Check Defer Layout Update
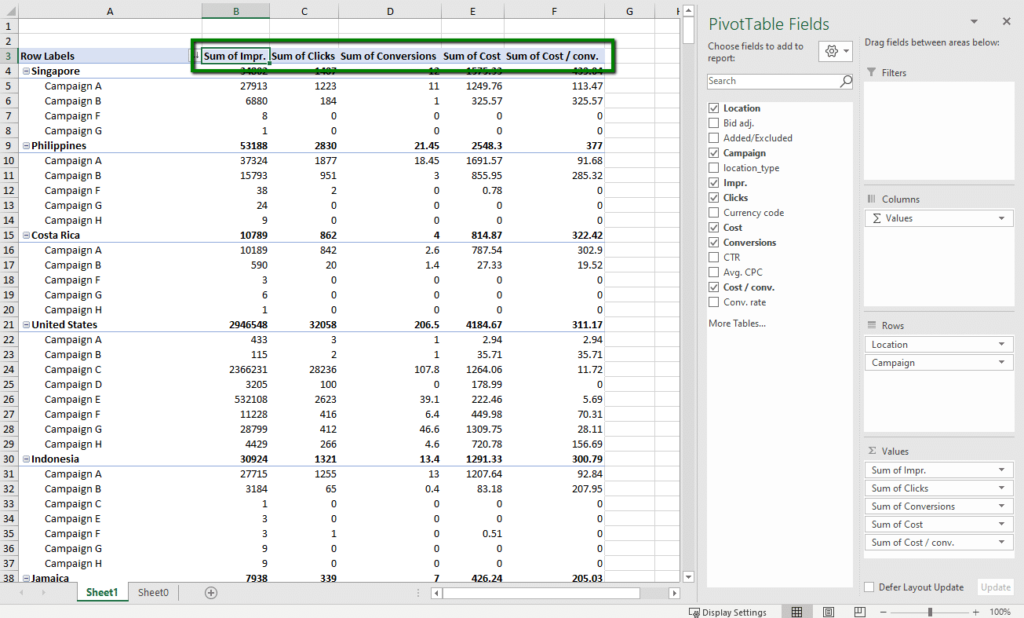 tap(870, 587)
